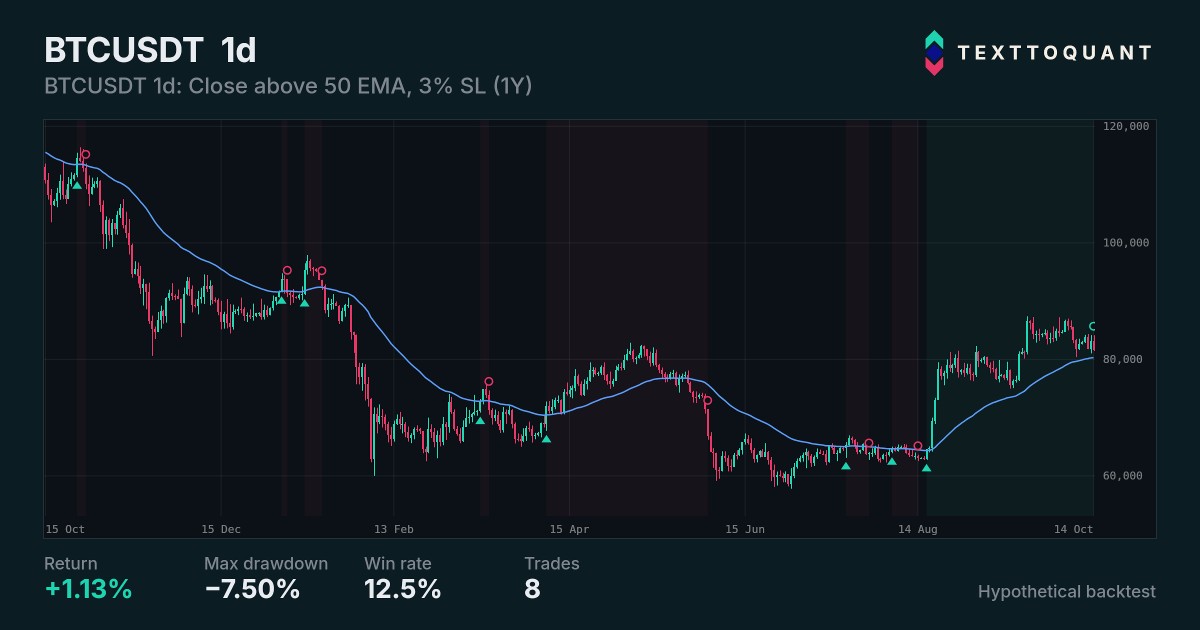Click the green open-position circle marker near 14 Oct
Viewport: 1200px width, 630px height.
[x=1093, y=326]
